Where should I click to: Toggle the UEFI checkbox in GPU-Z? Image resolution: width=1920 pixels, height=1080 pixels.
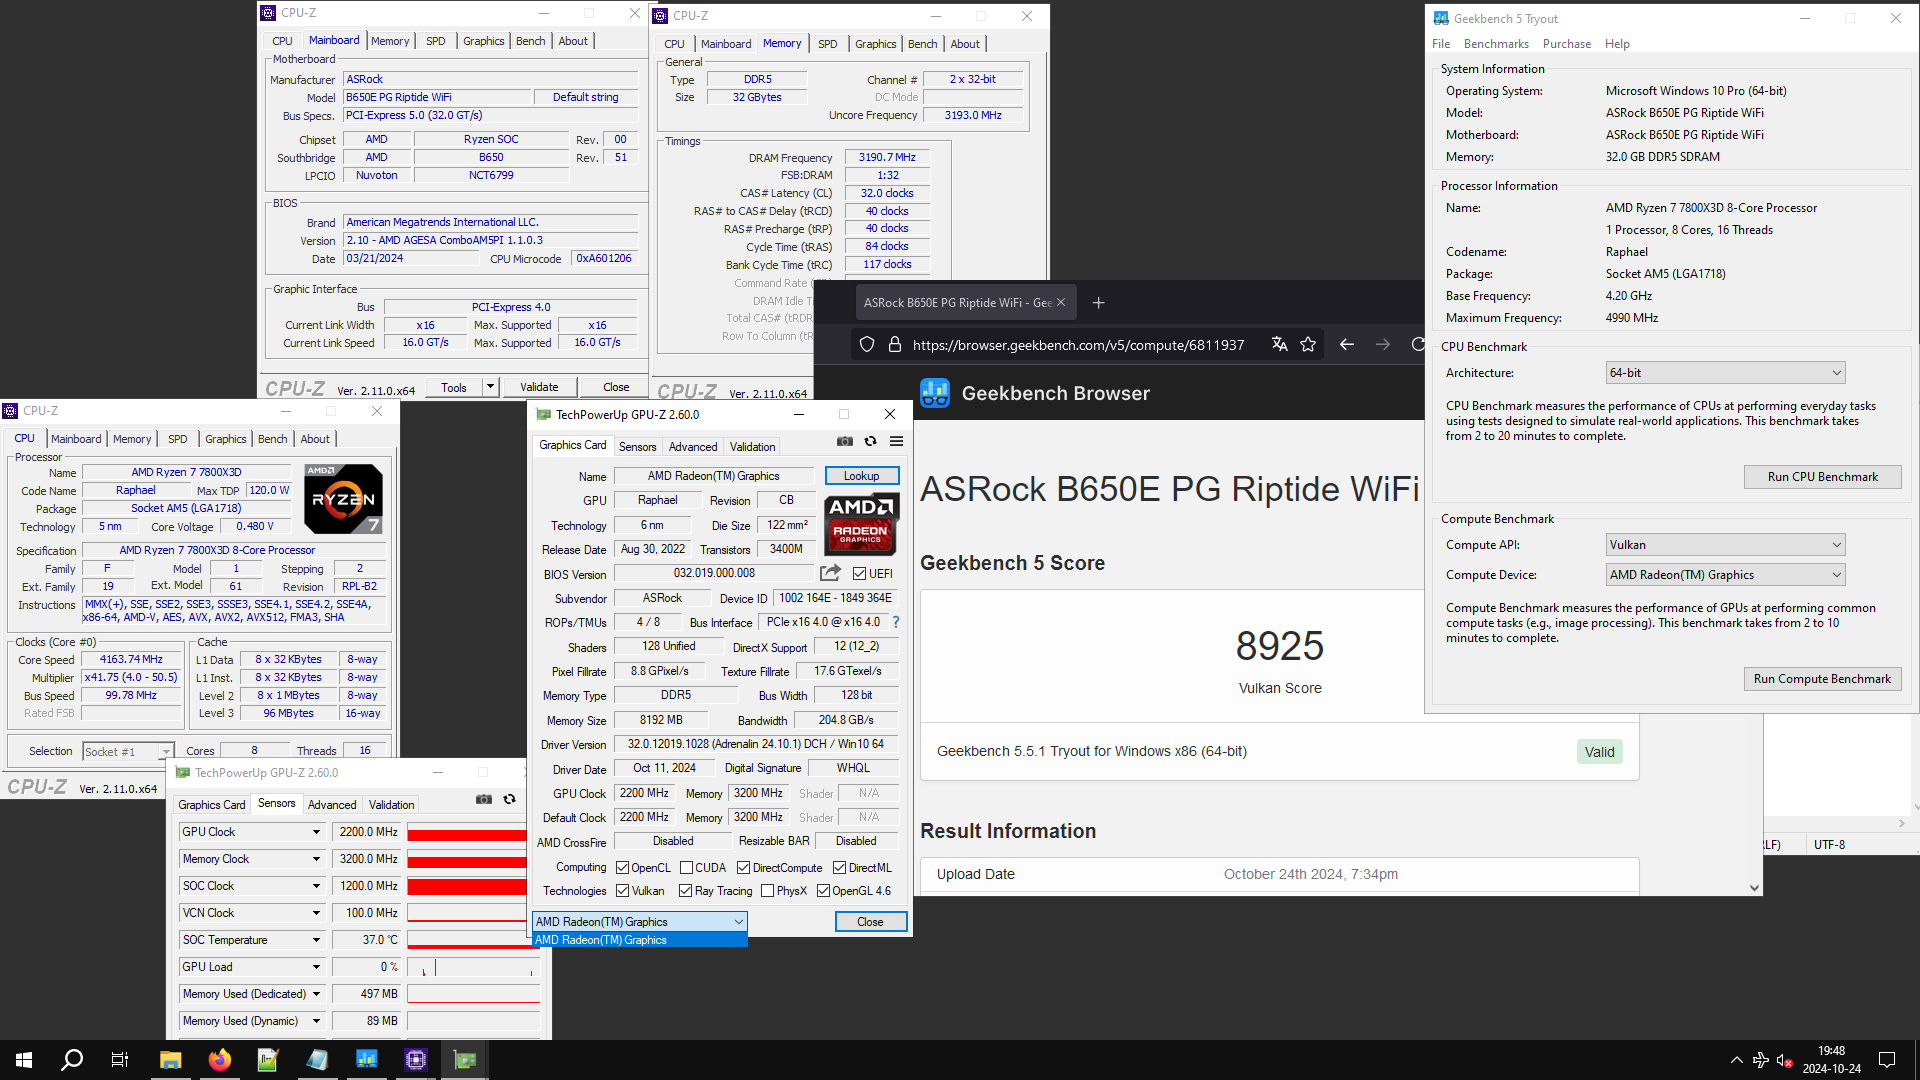pos(859,573)
